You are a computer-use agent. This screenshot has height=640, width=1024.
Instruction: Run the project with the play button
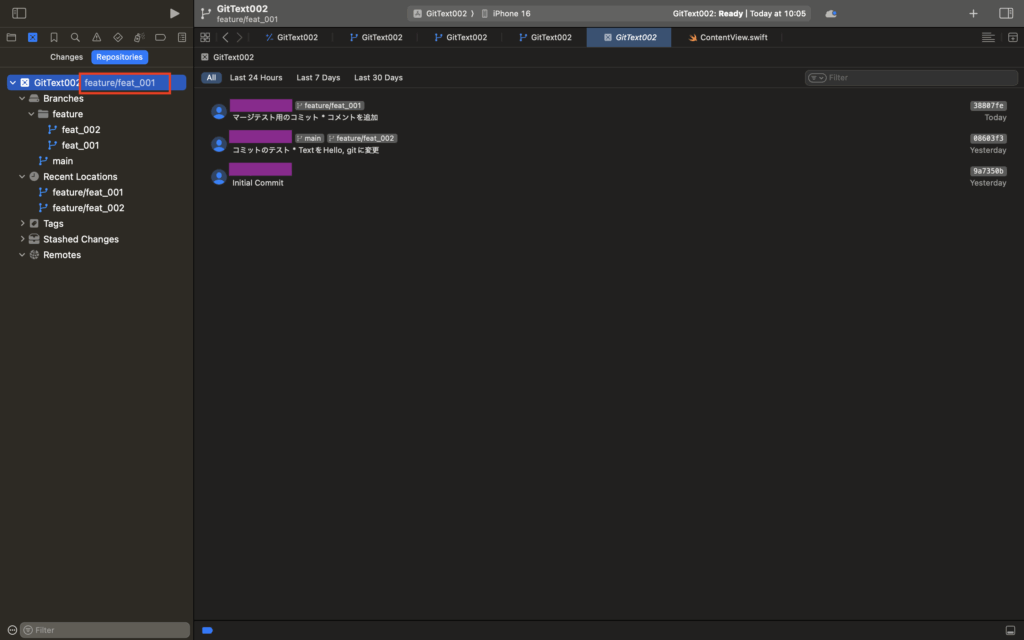coord(174,13)
